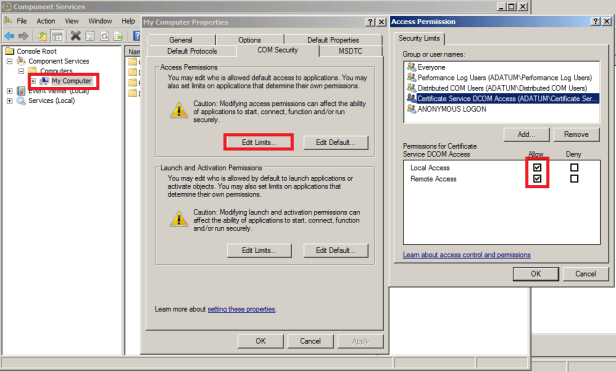Click the Event Viewer (Local) book icon
The height and width of the screenshot is (372, 616).
[x=21, y=91]
